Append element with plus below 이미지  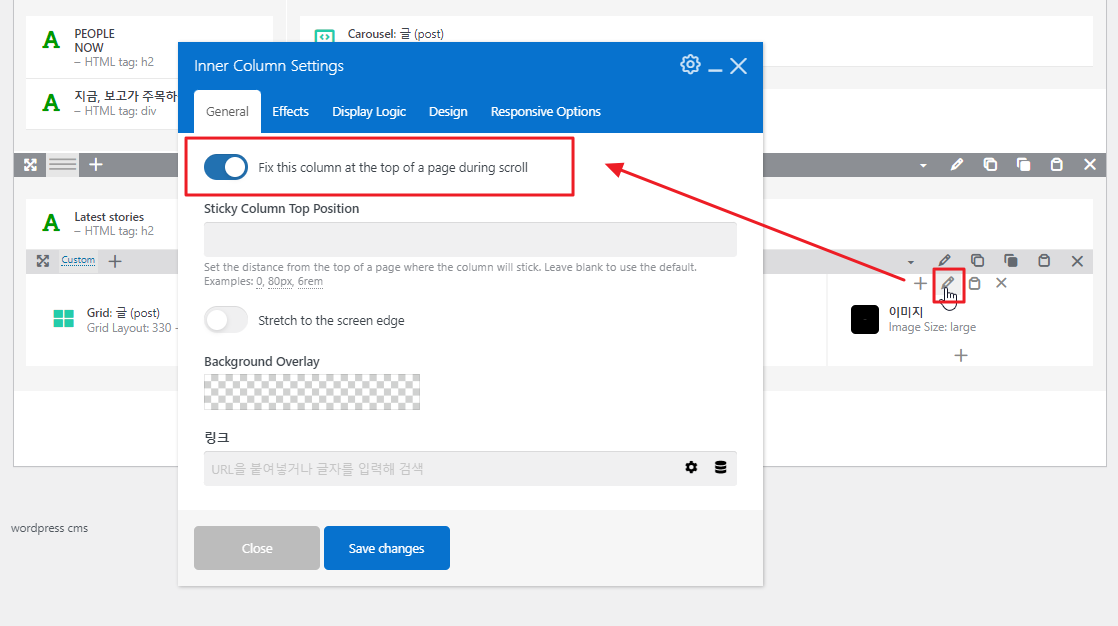click(960, 355)
